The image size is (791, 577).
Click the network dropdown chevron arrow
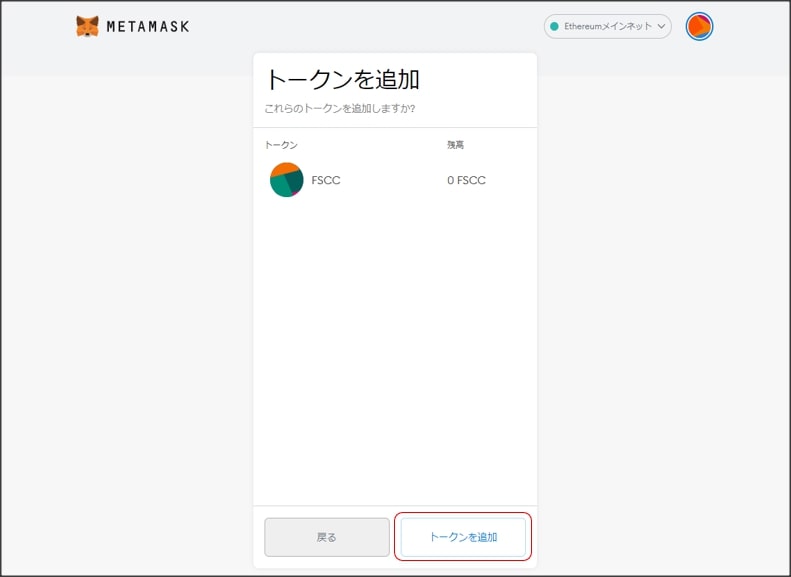click(x=661, y=27)
